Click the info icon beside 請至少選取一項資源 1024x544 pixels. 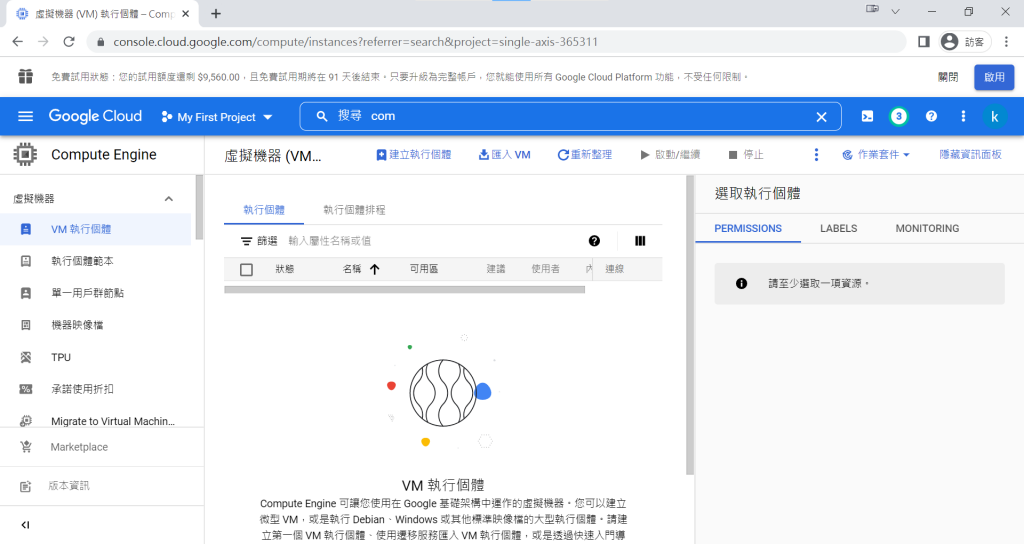741,283
